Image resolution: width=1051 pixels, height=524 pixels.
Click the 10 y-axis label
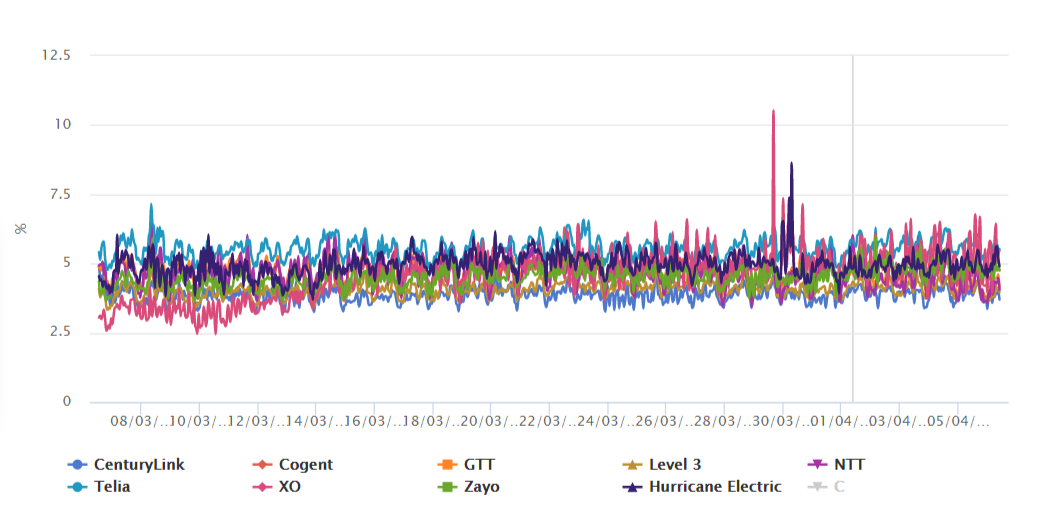click(x=64, y=125)
